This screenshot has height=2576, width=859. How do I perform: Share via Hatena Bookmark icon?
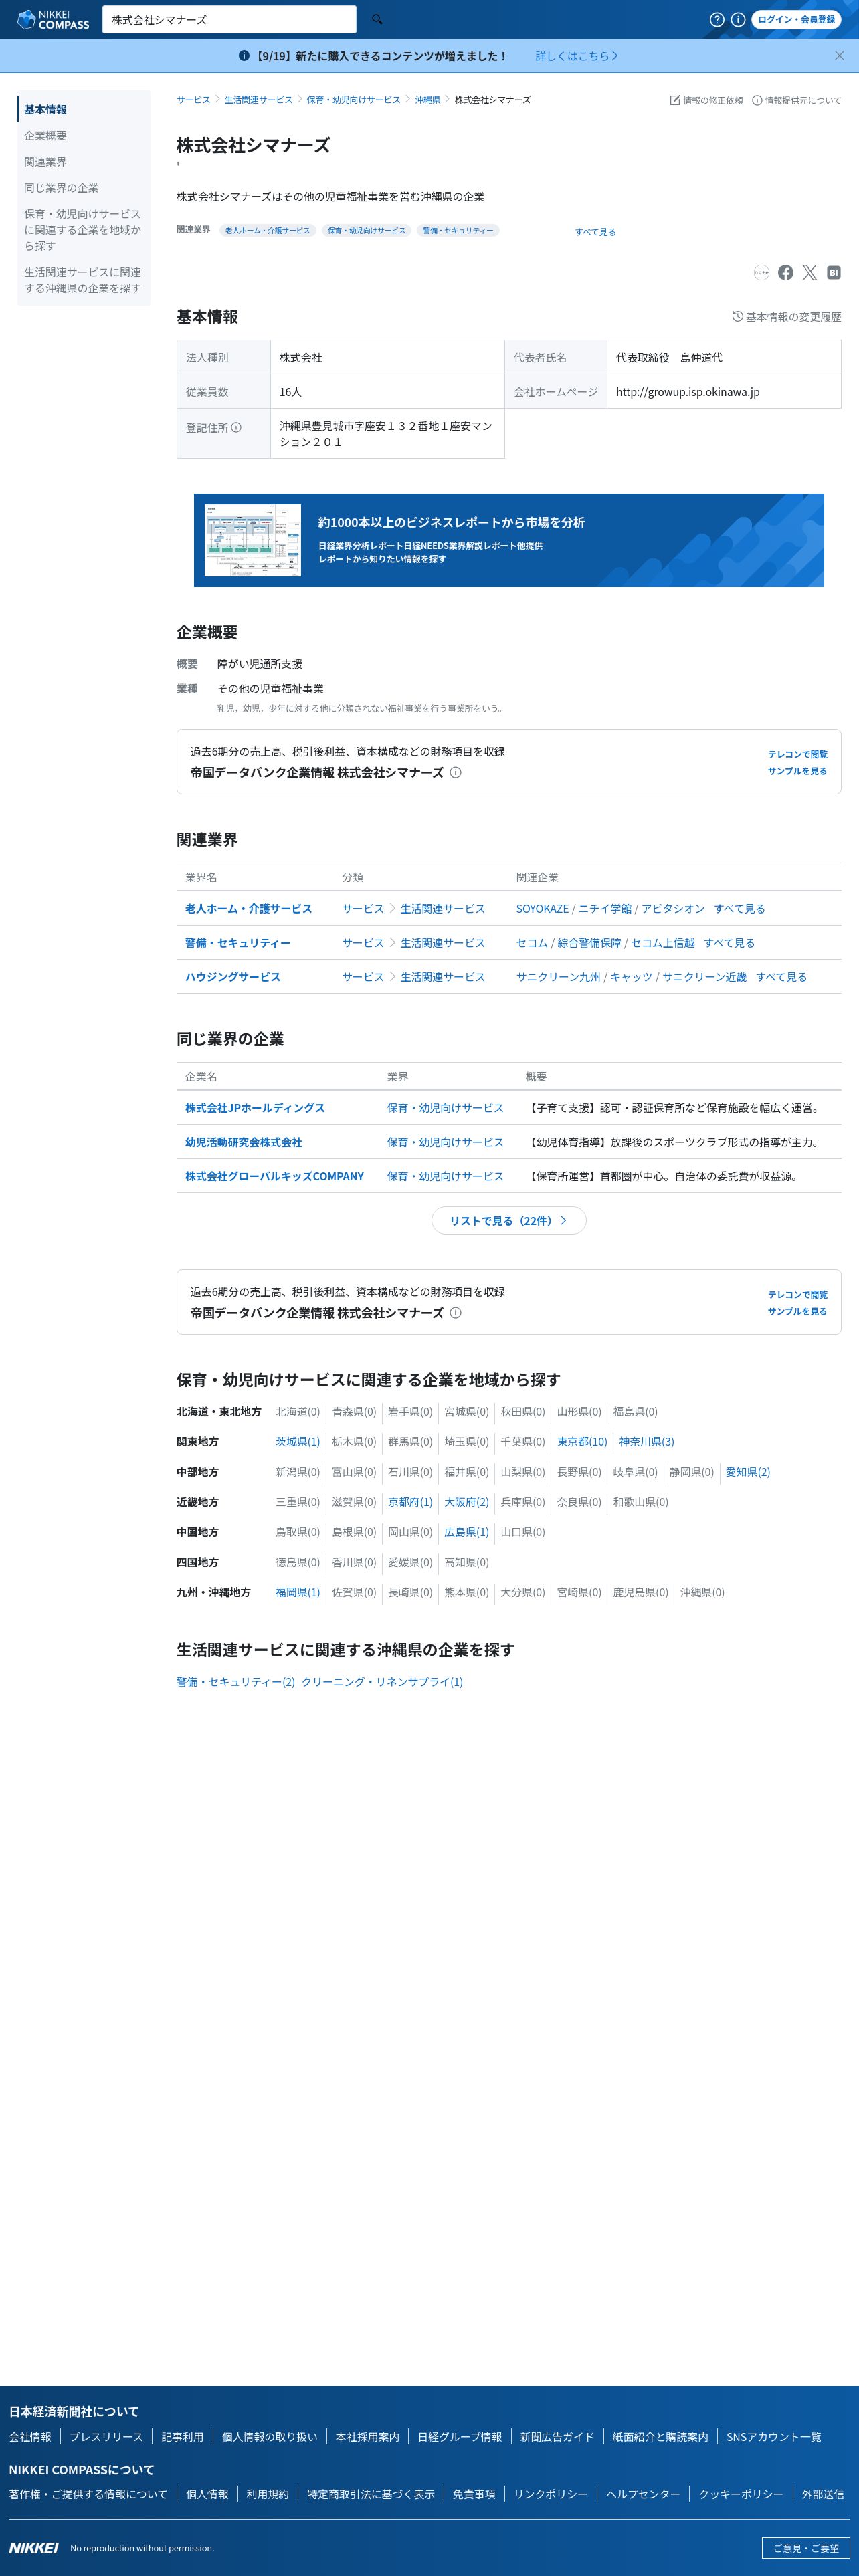834,272
